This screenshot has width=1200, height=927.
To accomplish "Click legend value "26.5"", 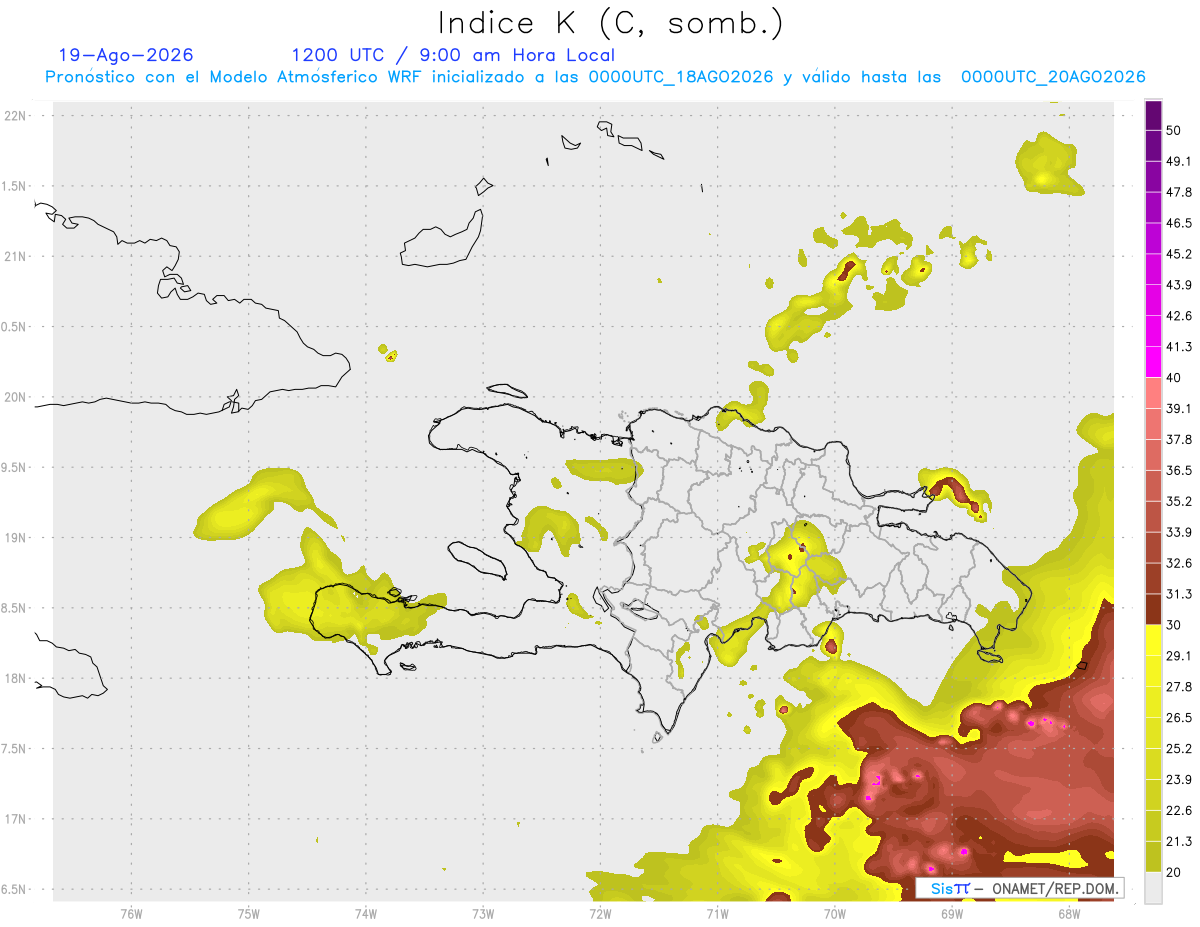I will [x=1178, y=718].
